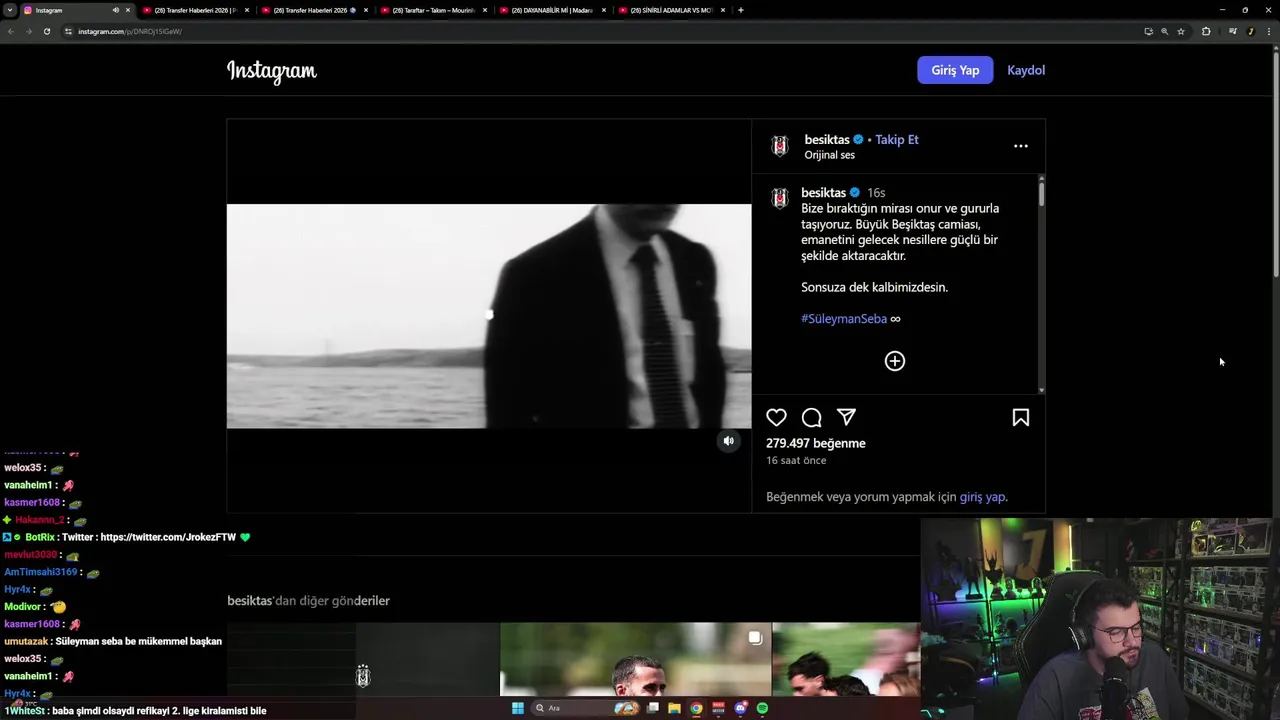Open File Explorer from taskbar
The width and height of the screenshot is (1280, 720).
(675, 708)
